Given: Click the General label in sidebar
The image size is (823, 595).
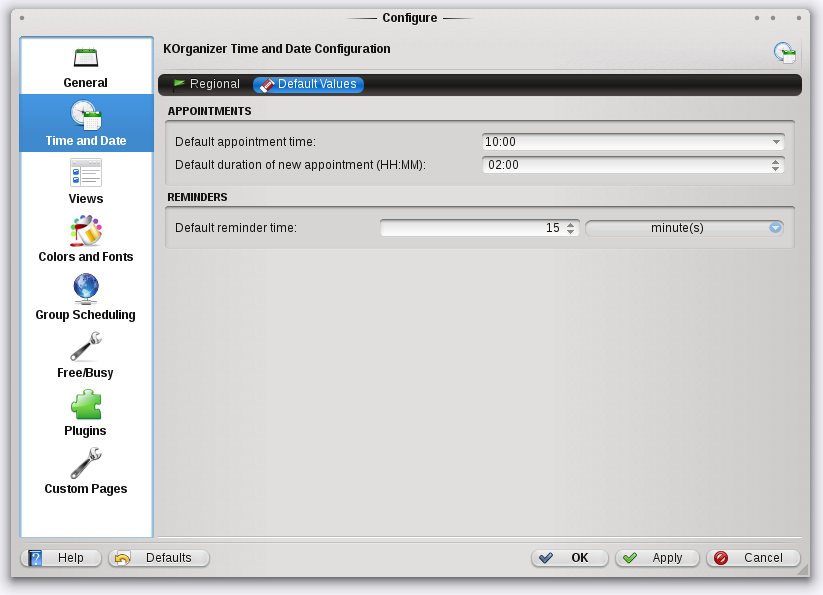Looking at the screenshot, I should click(86, 83).
